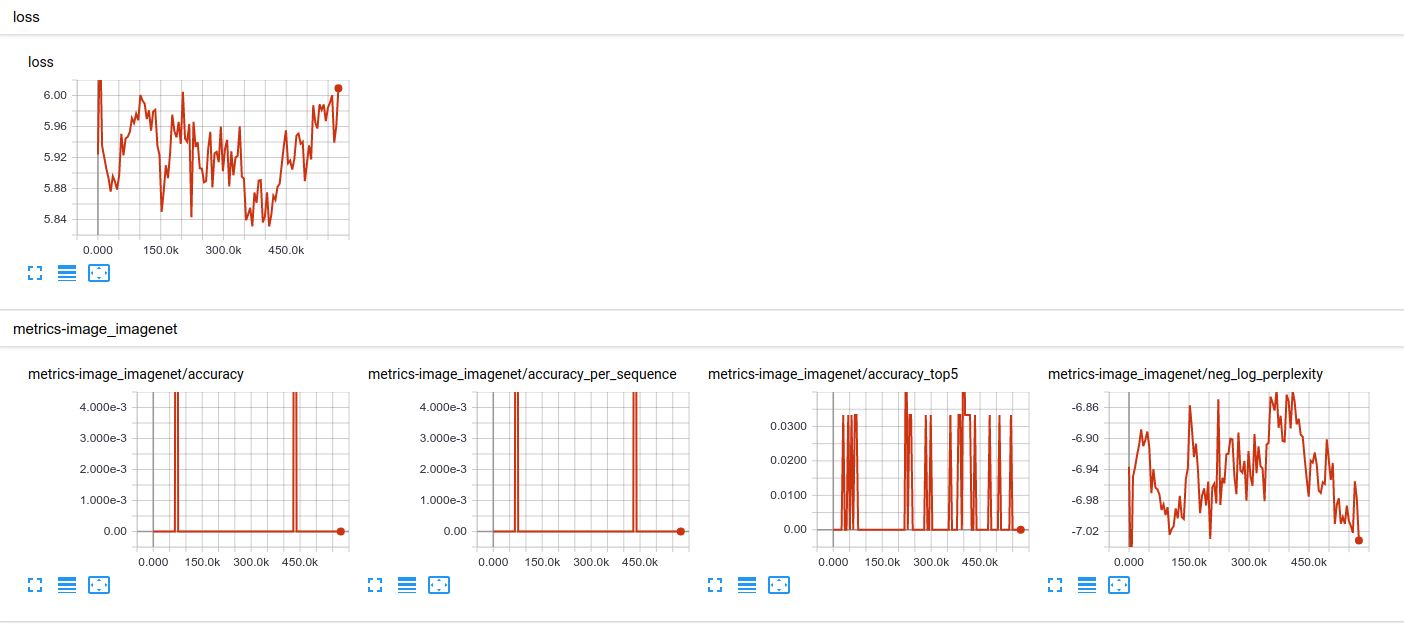
Task: Toggle log scale on the neg_log_perplexity chart
Action: coord(1087,585)
